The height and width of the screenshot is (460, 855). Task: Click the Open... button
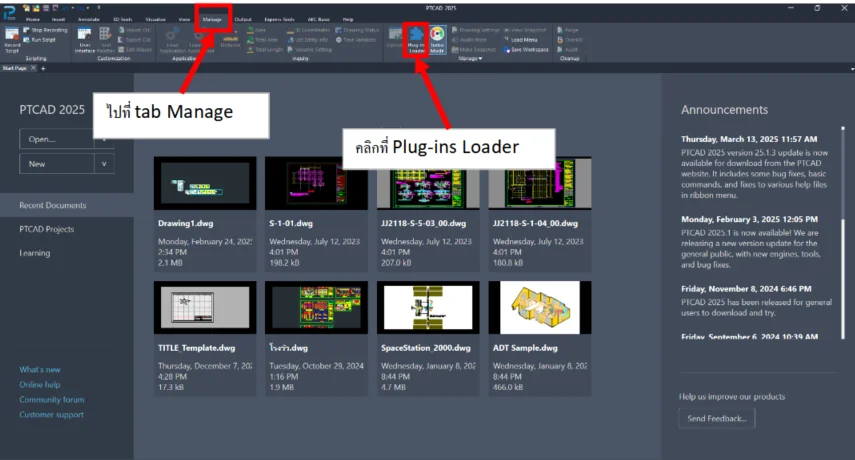[x=57, y=139]
